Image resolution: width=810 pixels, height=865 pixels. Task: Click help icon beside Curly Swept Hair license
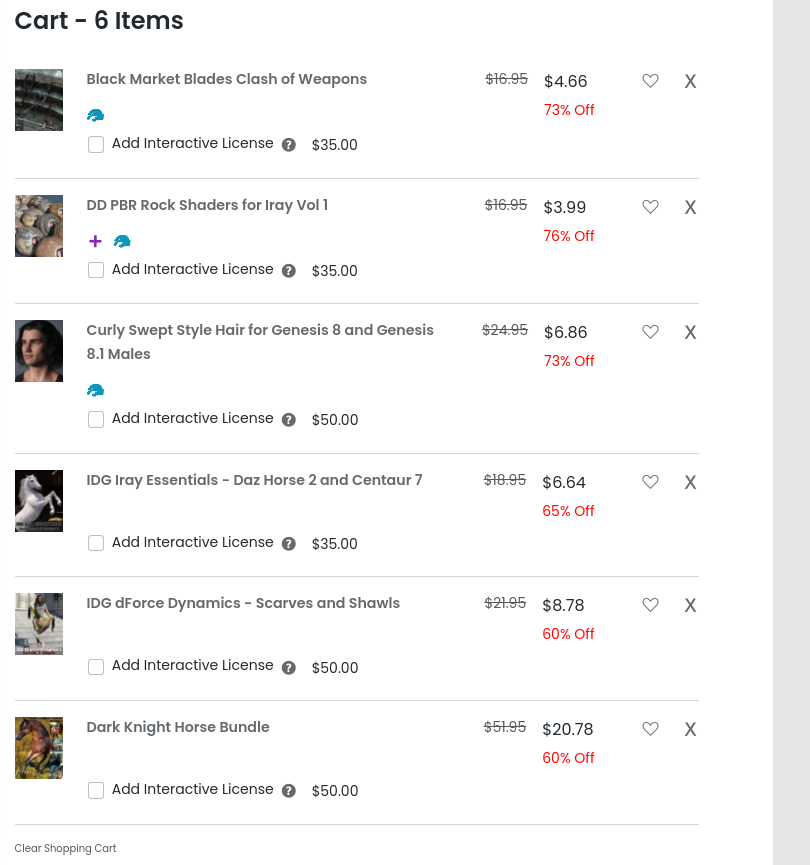click(289, 420)
